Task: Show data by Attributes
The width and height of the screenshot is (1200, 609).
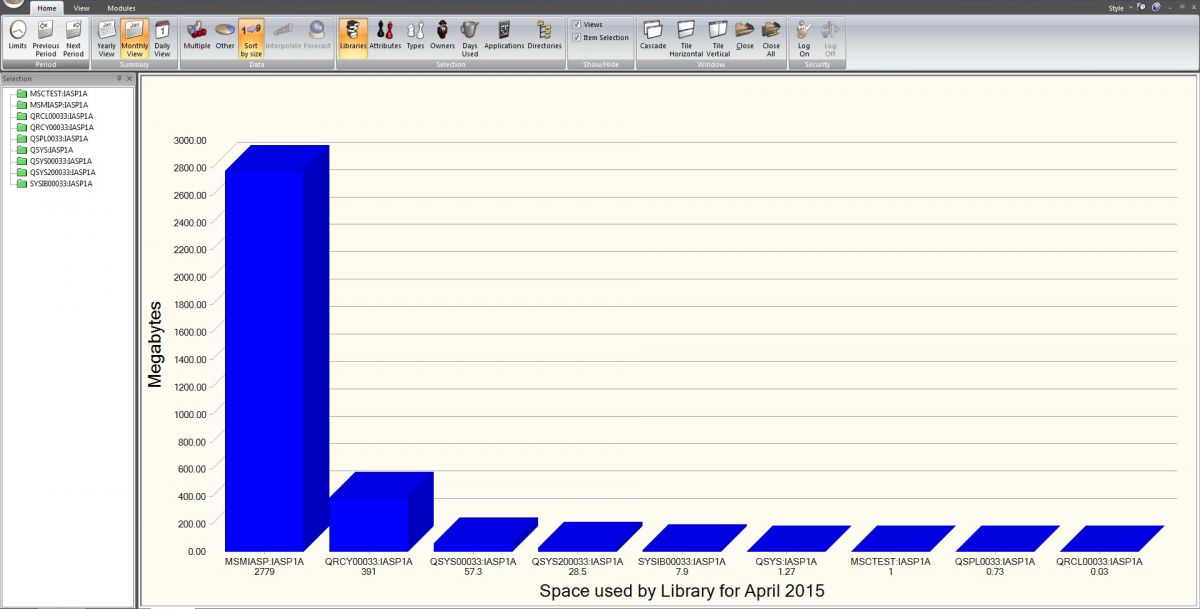Action: 385,32
